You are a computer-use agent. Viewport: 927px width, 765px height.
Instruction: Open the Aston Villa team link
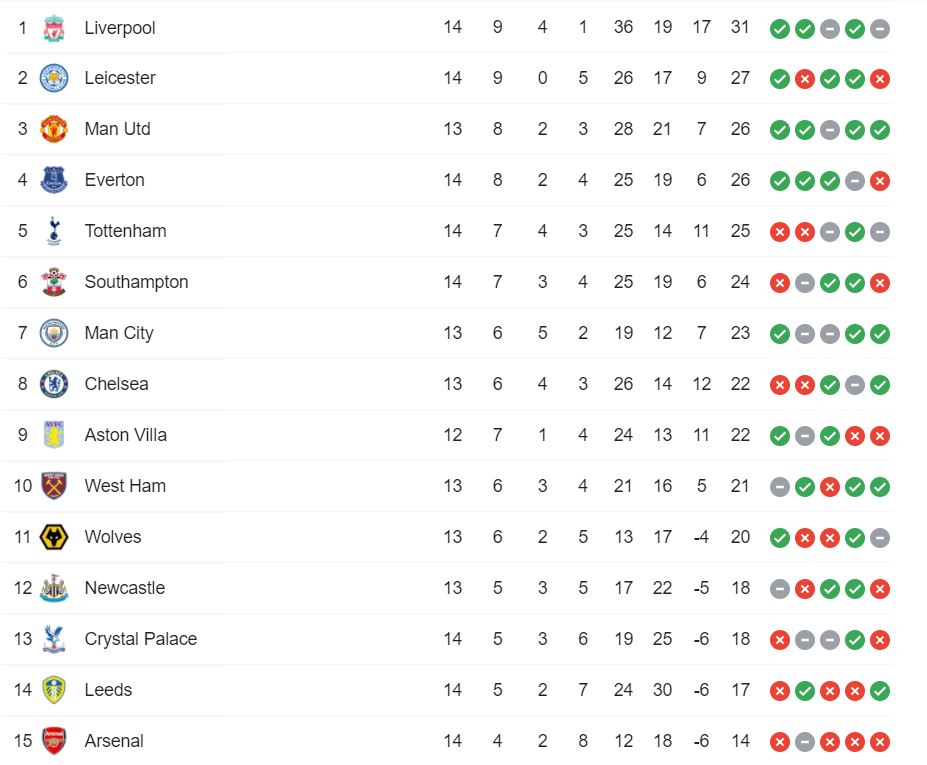click(125, 435)
